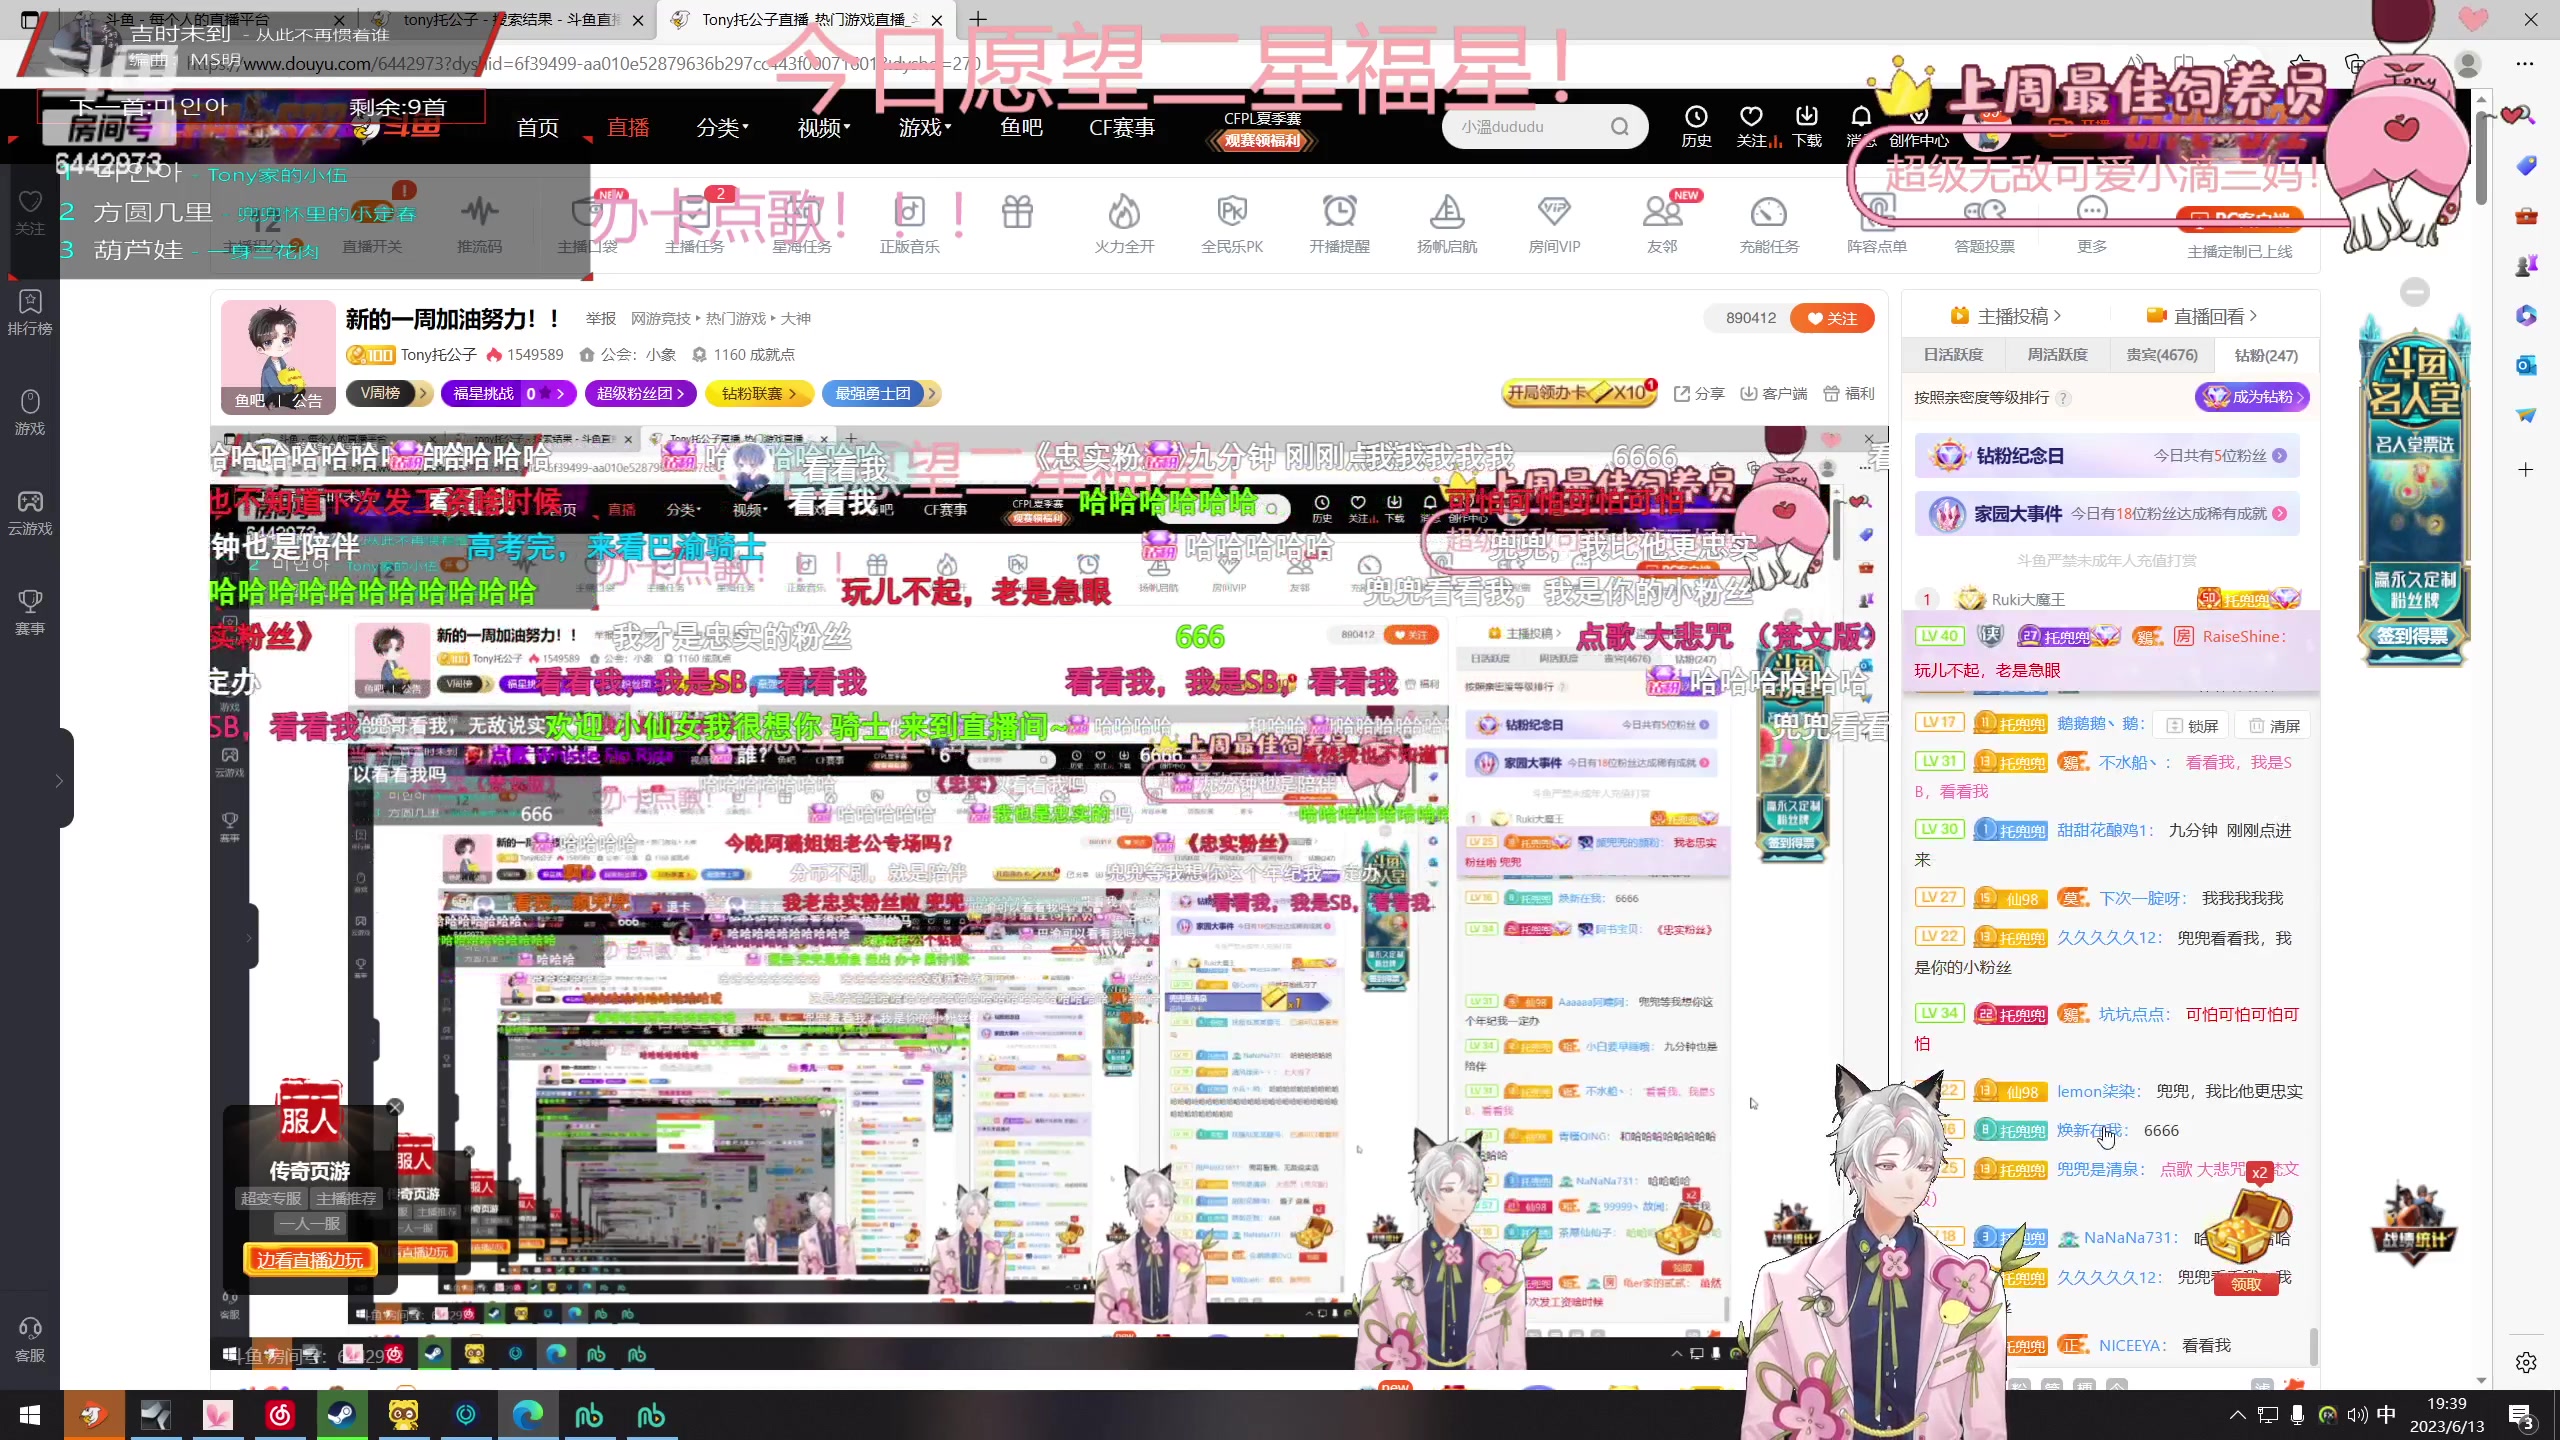Switch to the 贵宾(4676) tab

tap(2162, 355)
